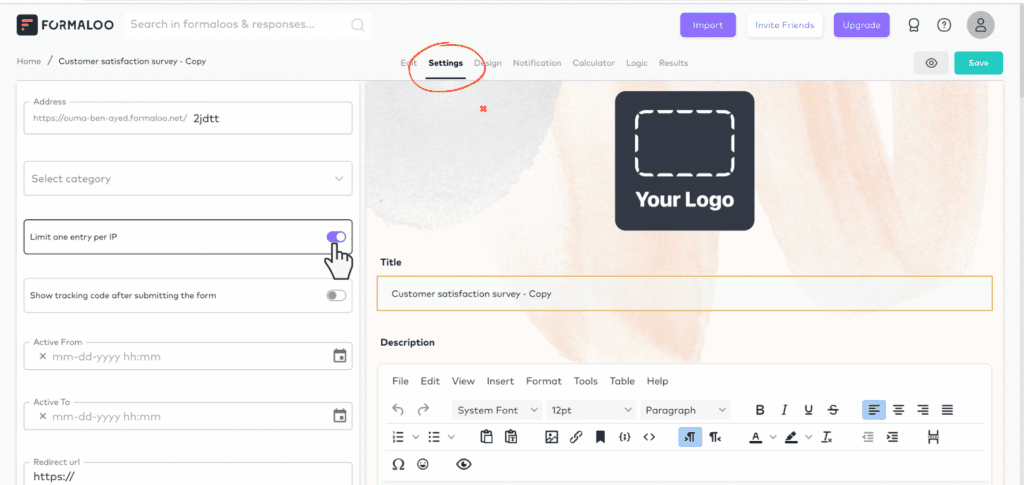
Task: Justify text in the description editor
Action: 947,410
